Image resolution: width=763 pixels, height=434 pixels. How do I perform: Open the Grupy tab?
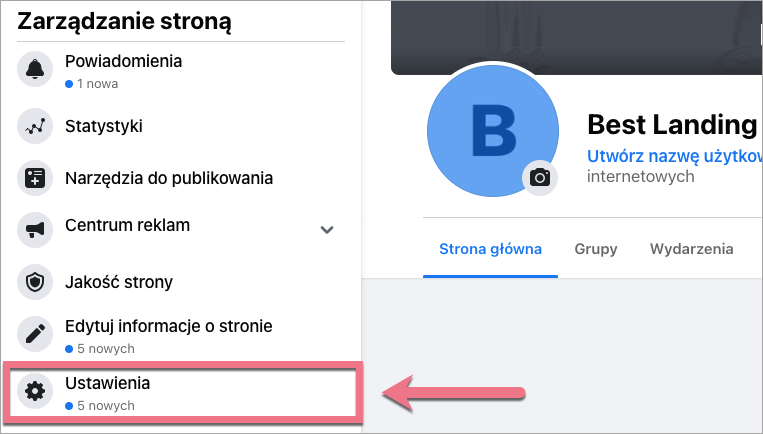(x=595, y=249)
